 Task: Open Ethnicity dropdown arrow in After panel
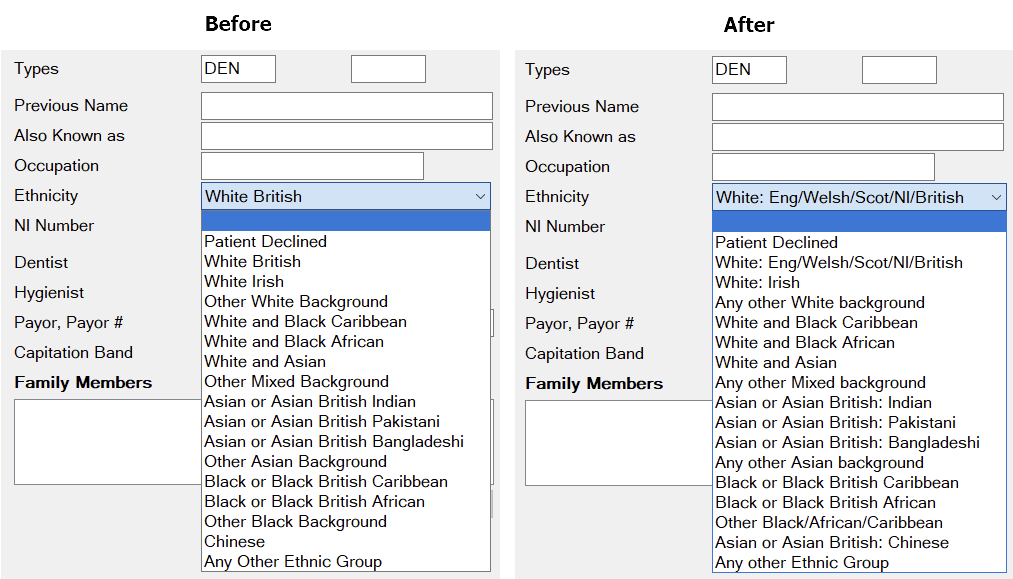996,197
